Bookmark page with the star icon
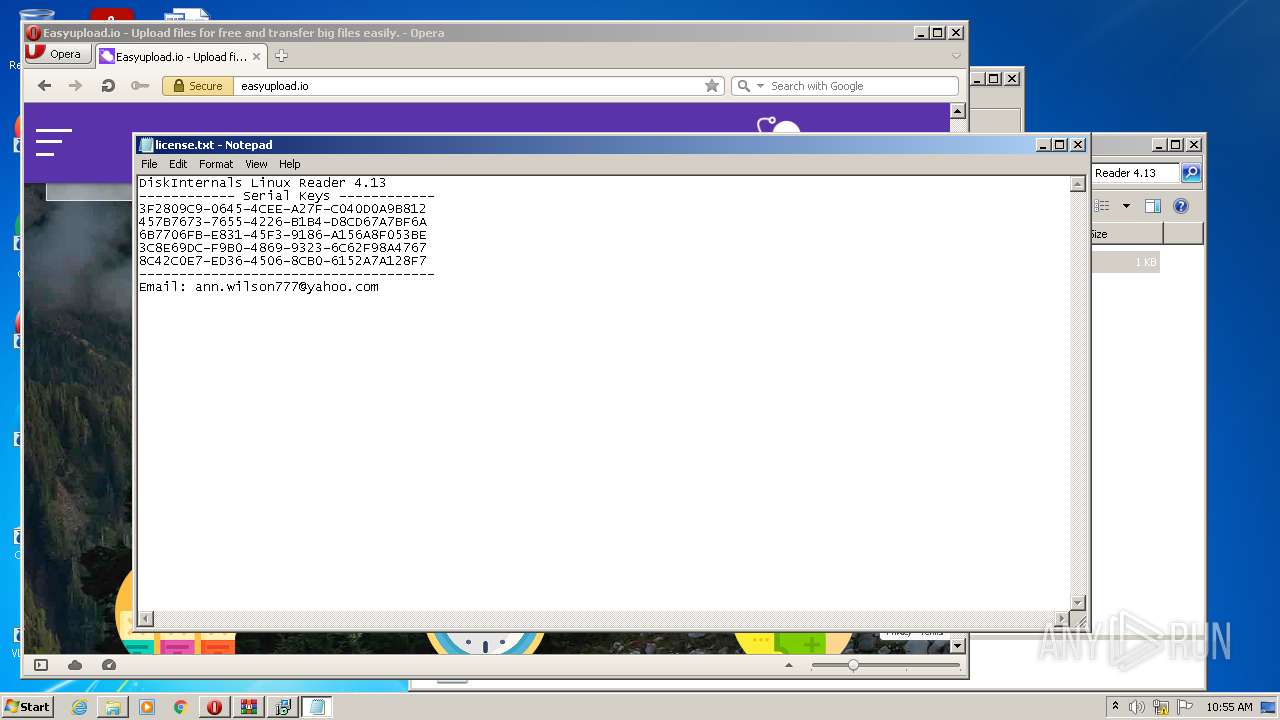Image resolution: width=1280 pixels, height=720 pixels. 712,86
